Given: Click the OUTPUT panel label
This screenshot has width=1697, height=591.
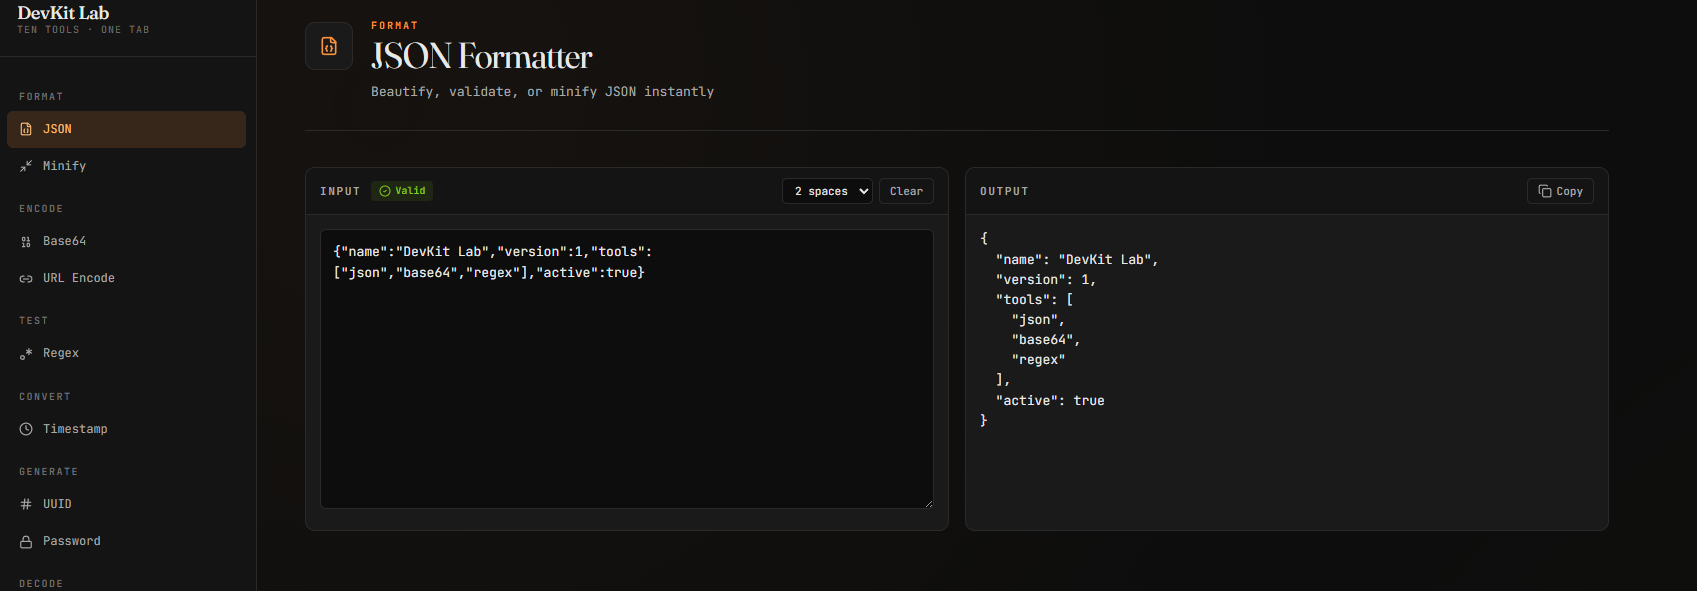Looking at the screenshot, I should [x=1004, y=191].
